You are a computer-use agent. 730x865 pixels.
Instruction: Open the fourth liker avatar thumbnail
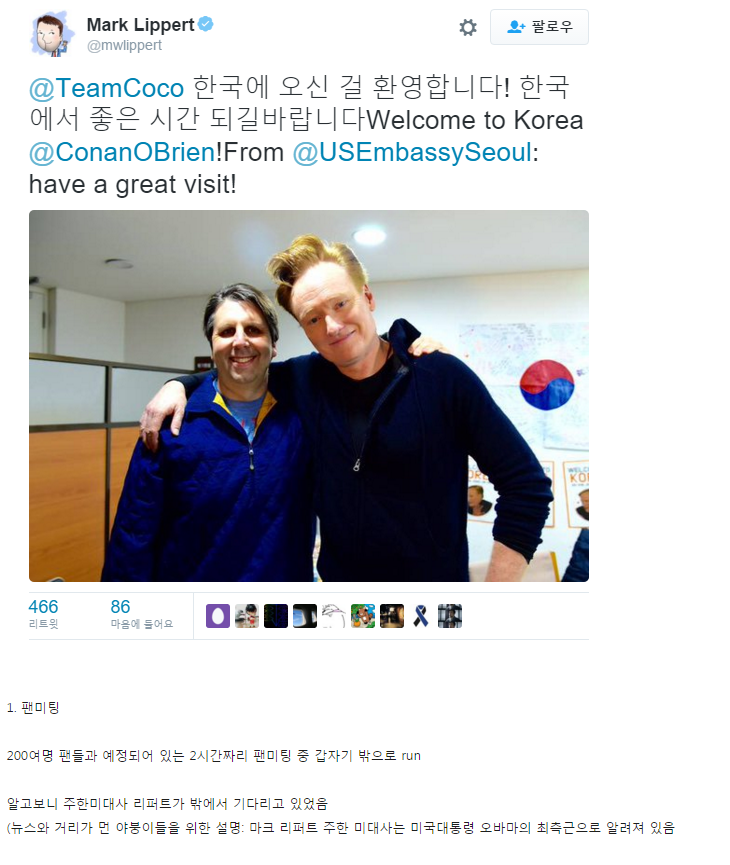(305, 616)
